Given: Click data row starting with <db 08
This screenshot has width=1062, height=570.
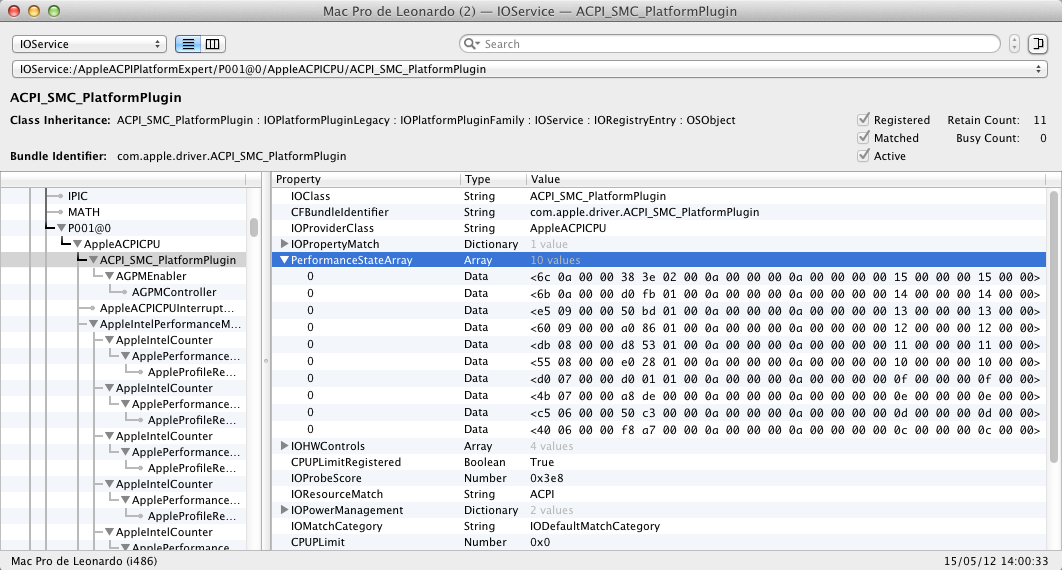Looking at the screenshot, I should [x=659, y=344].
